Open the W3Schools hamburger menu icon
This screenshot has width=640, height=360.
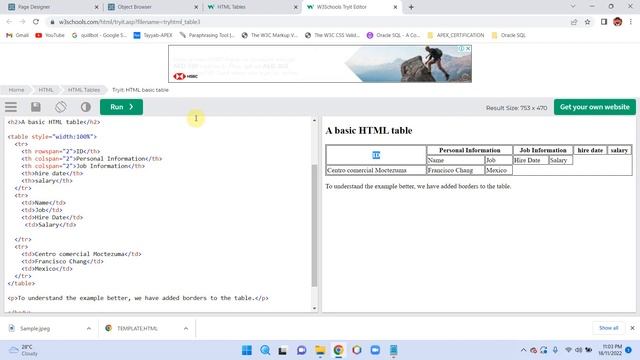pos(11,107)
